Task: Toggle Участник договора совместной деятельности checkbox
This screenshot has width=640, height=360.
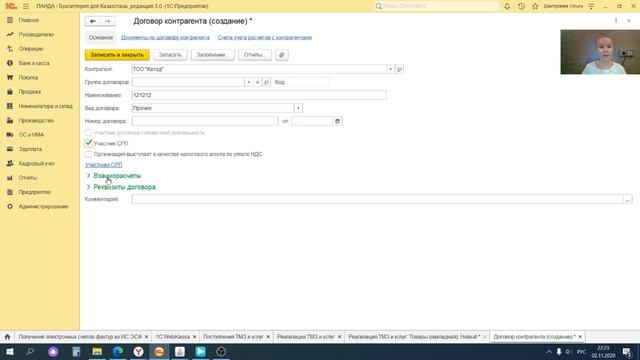Action: click(88, 133)
